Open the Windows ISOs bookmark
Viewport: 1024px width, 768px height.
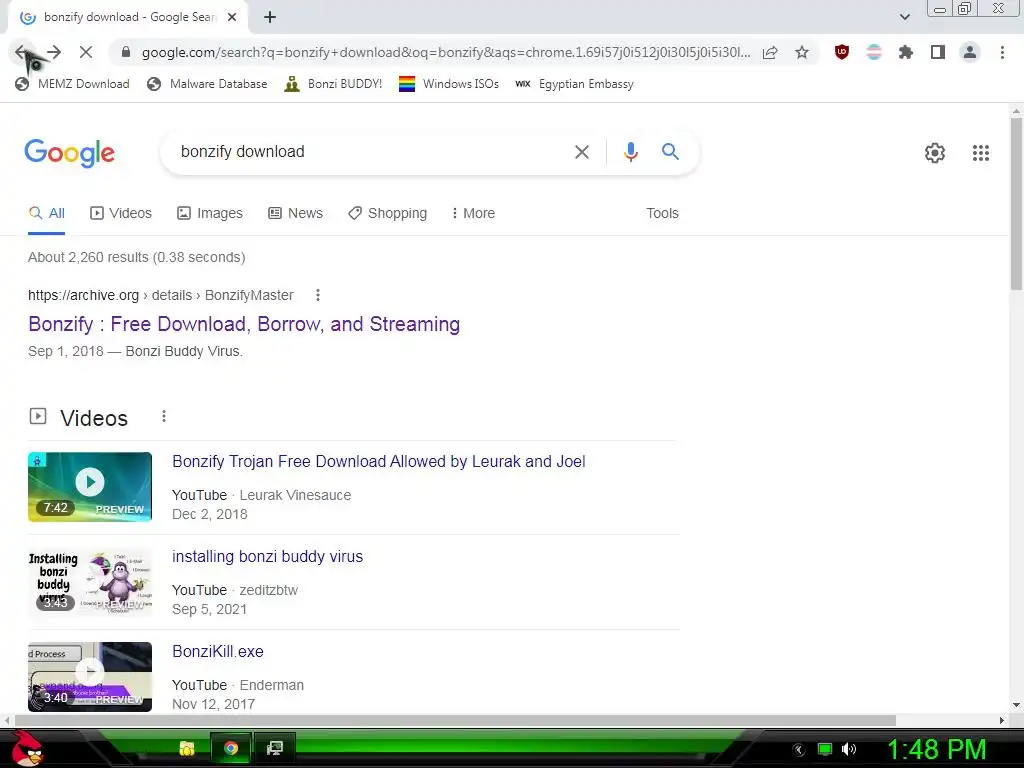tap(449, 84)
